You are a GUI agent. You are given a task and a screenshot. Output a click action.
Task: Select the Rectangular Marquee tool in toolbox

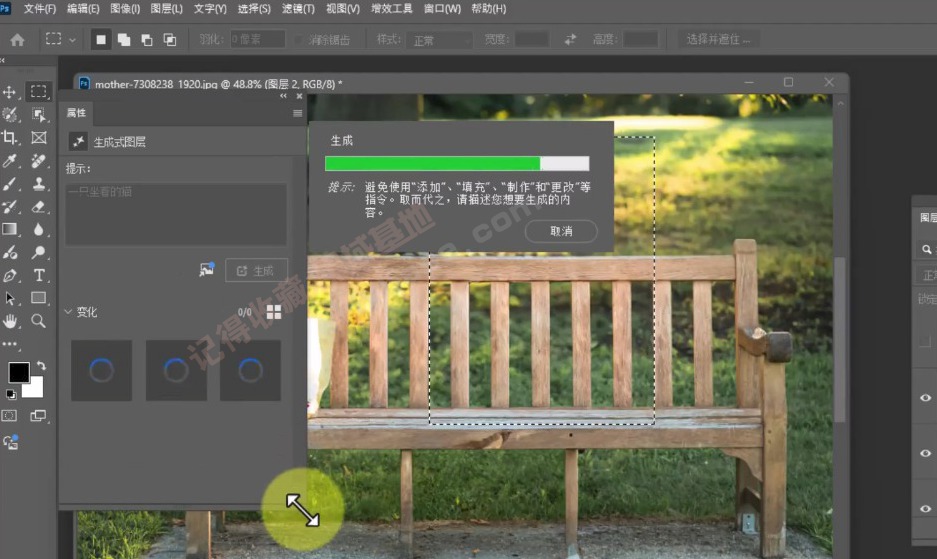tap(39, 91)
